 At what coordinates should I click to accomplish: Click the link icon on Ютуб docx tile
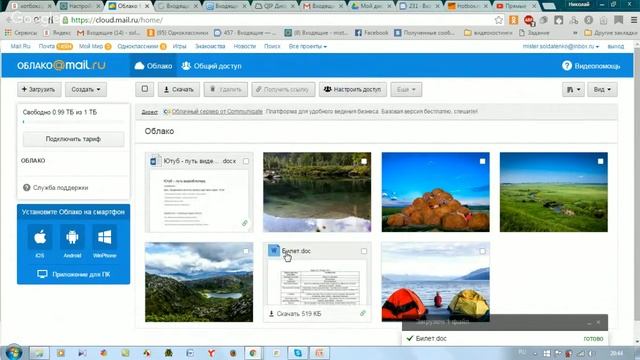[244, 223]
